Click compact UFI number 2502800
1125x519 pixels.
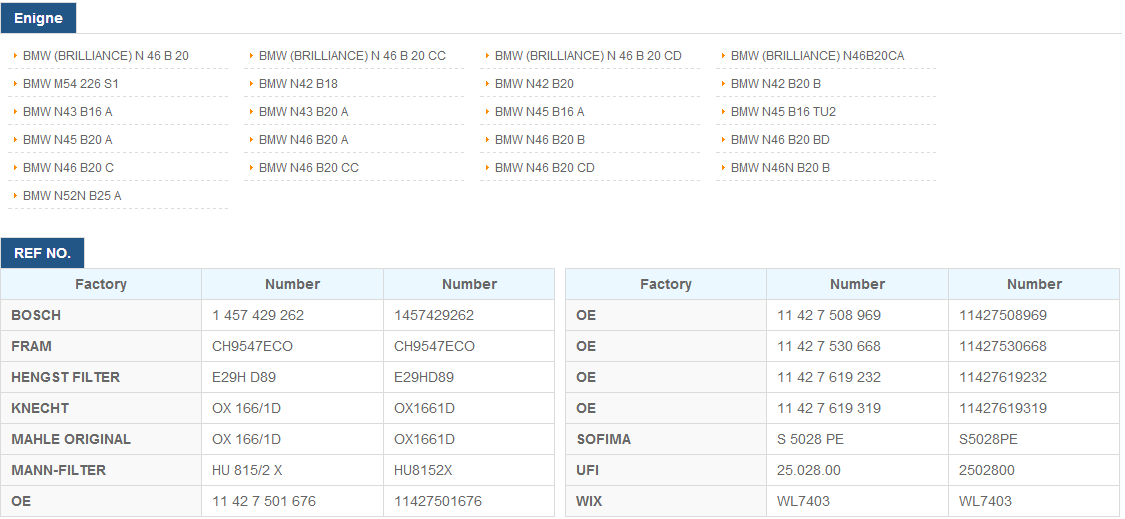tap(988, 470)
